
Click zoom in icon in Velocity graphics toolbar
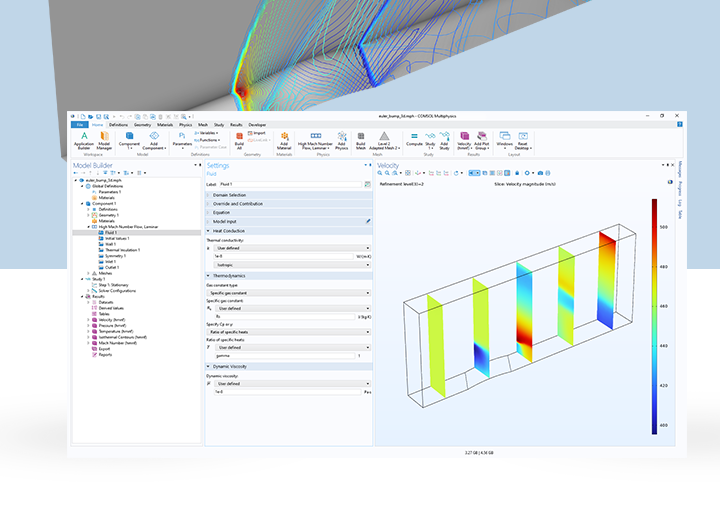tap(380, 173)
